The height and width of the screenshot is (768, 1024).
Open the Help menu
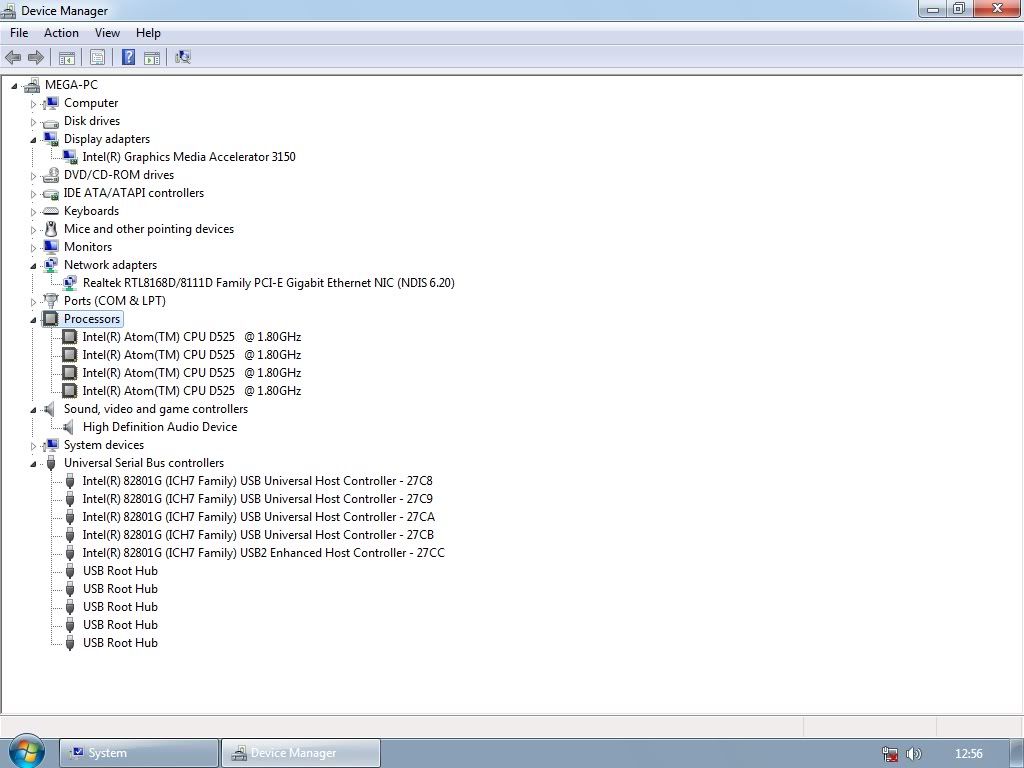pos(148,33)
